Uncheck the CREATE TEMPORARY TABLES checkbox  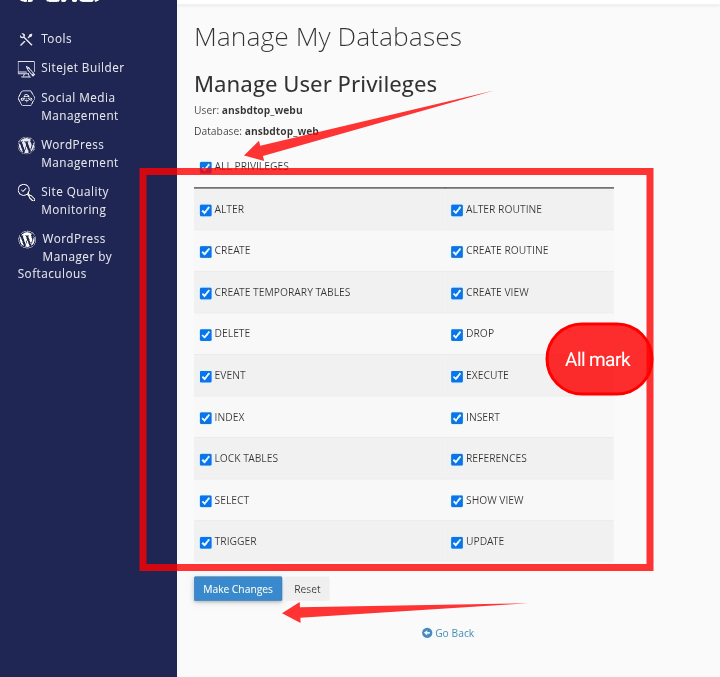click(x=206, y=293)
